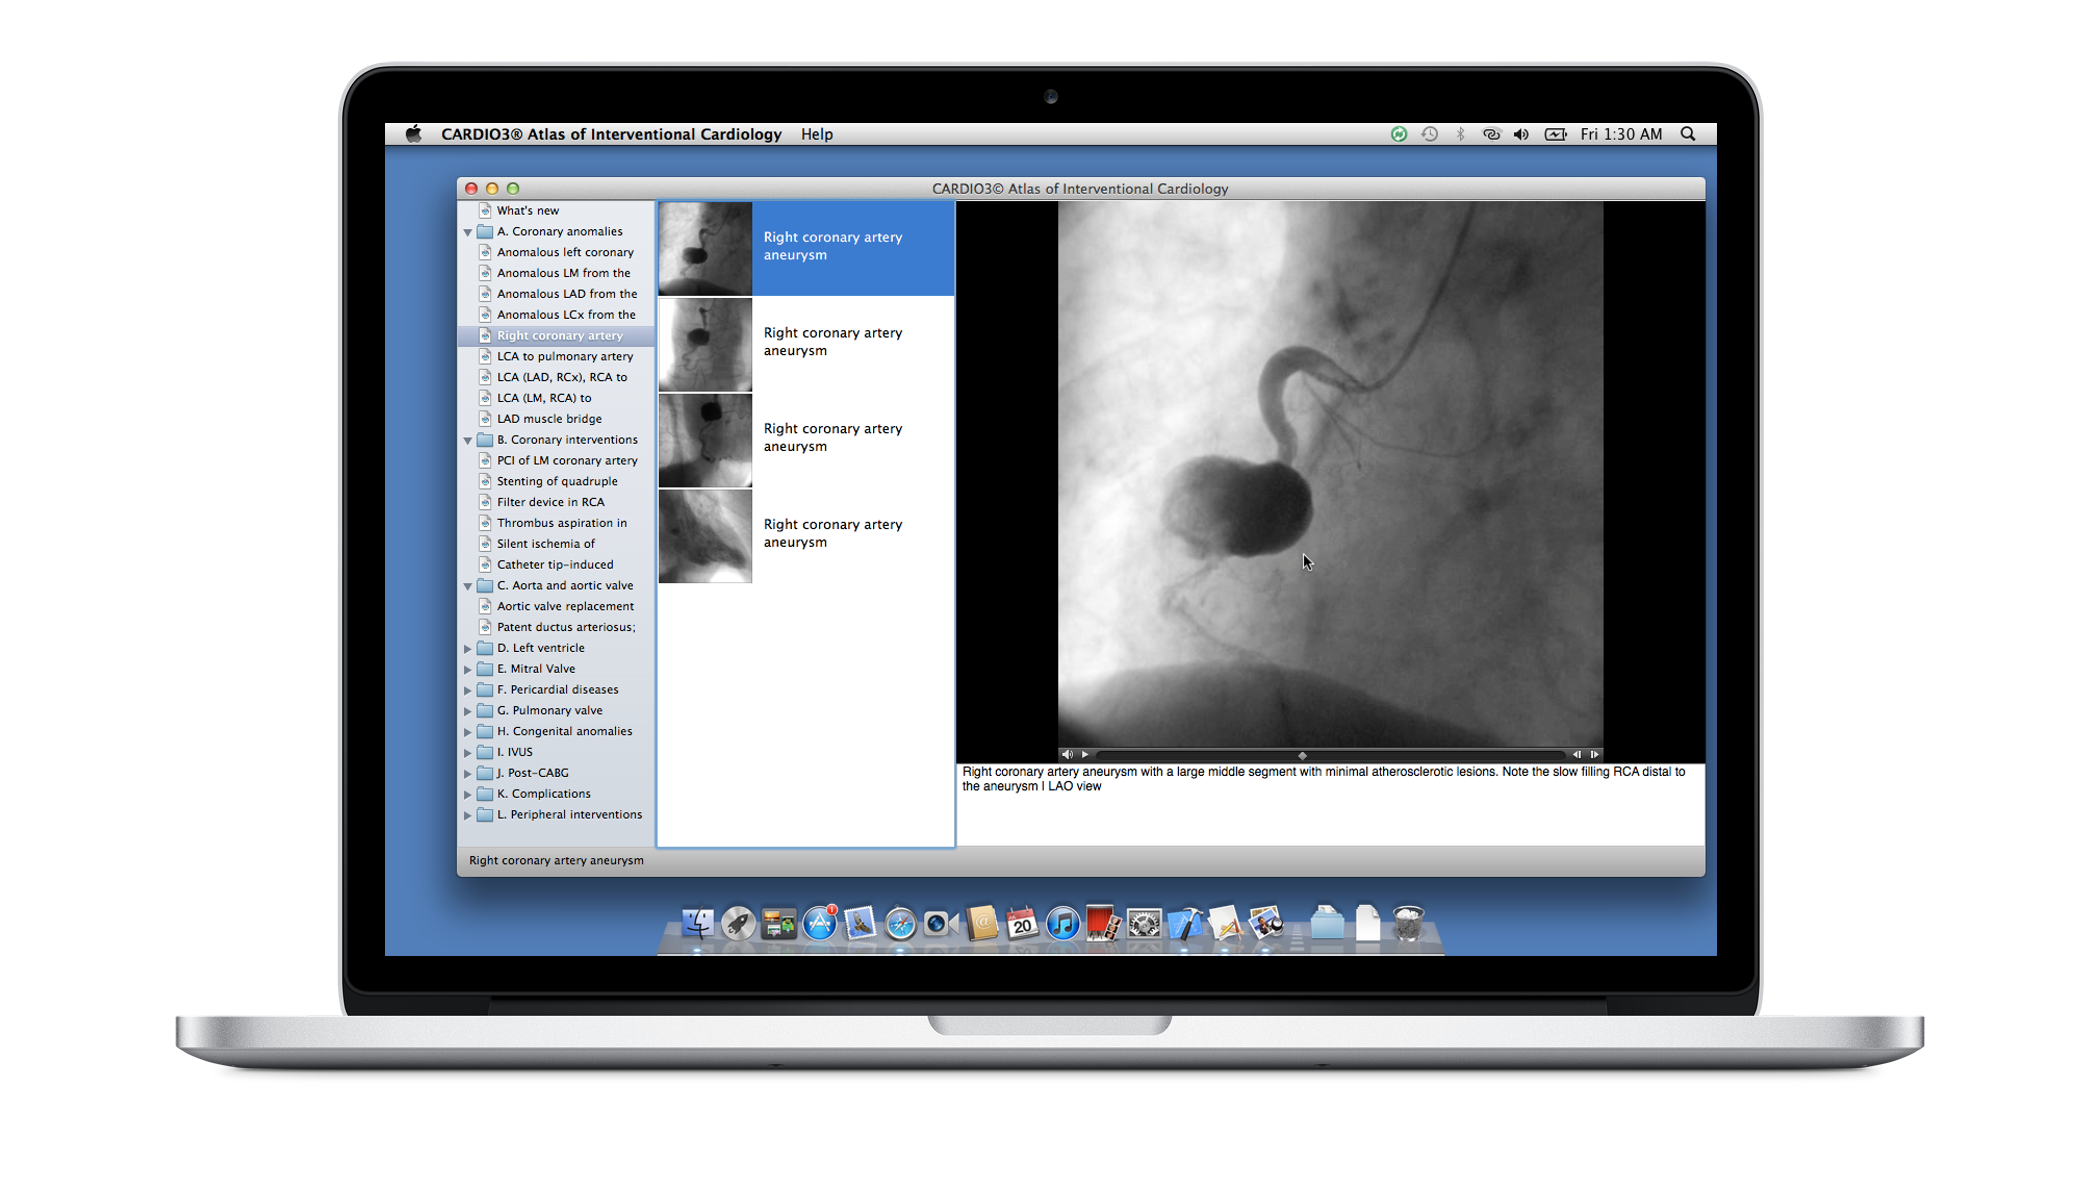Viewport: 2100px width, 1200px height.
Task: Collapse the B. Coronary interventions folder
Action: pyautogui.click(x=468, y=440)
